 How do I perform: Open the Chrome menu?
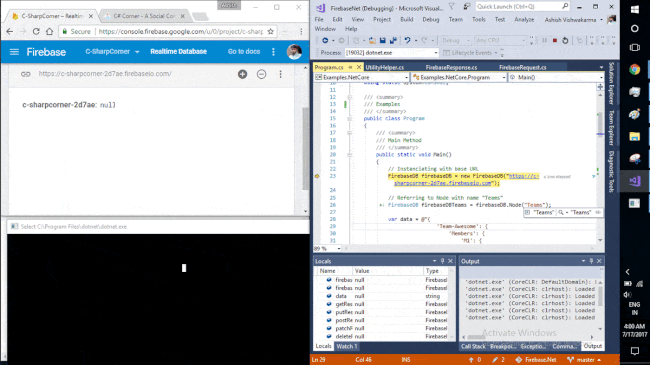pyautogui.click(x=301, y=32)
